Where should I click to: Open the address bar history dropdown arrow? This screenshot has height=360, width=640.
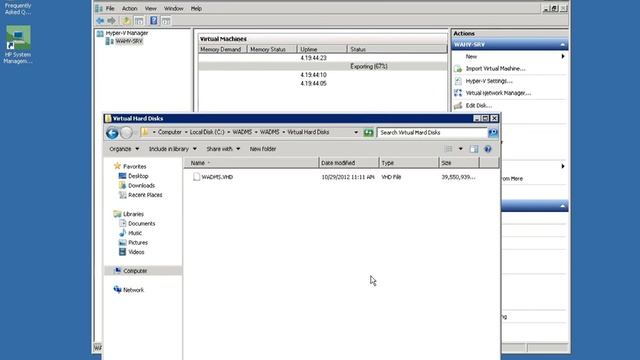tap(356, 133)
